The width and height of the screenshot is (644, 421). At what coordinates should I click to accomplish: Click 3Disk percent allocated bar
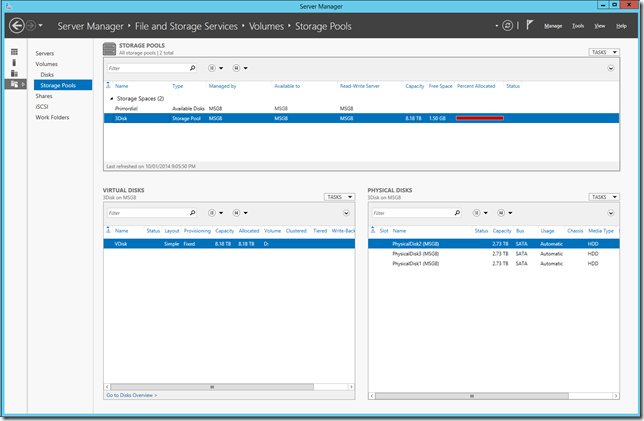(x=479, y=118)
